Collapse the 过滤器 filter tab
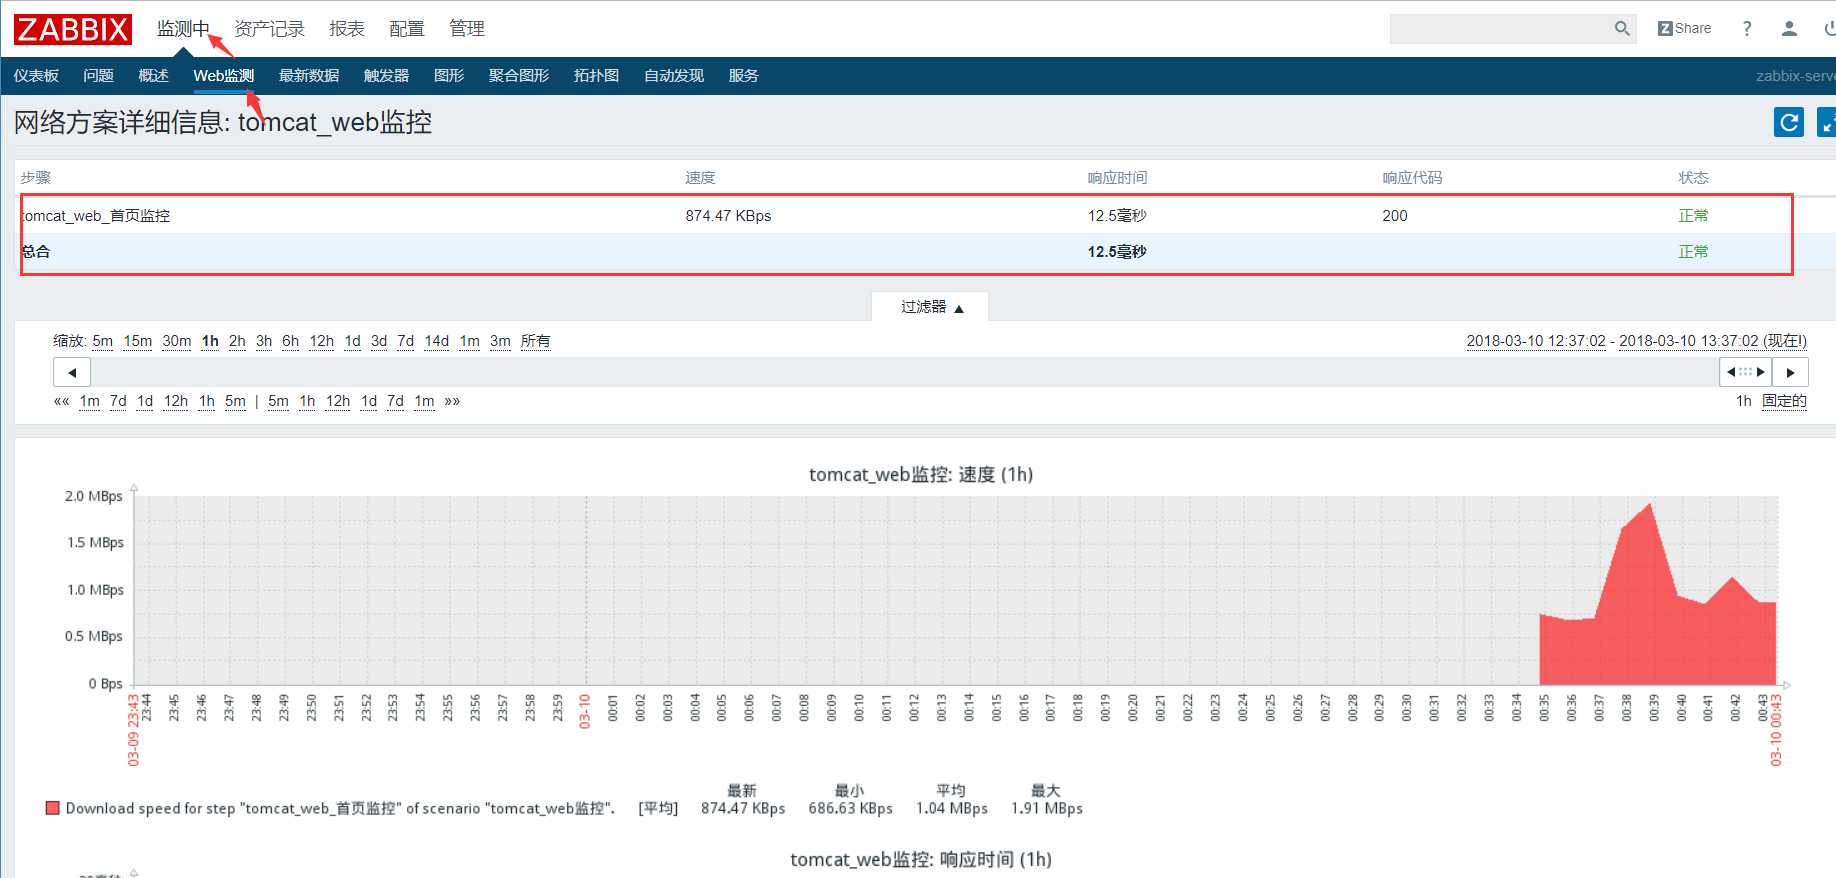 931,307
